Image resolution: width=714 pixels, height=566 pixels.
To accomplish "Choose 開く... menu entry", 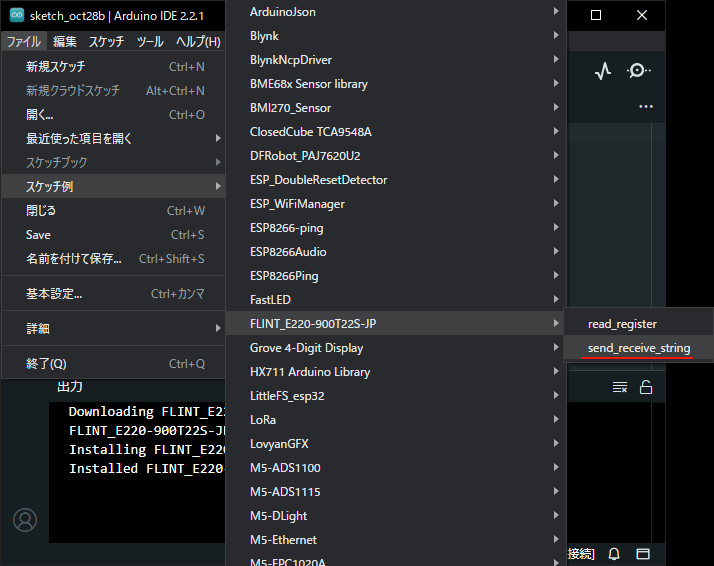I will point(114,115).
